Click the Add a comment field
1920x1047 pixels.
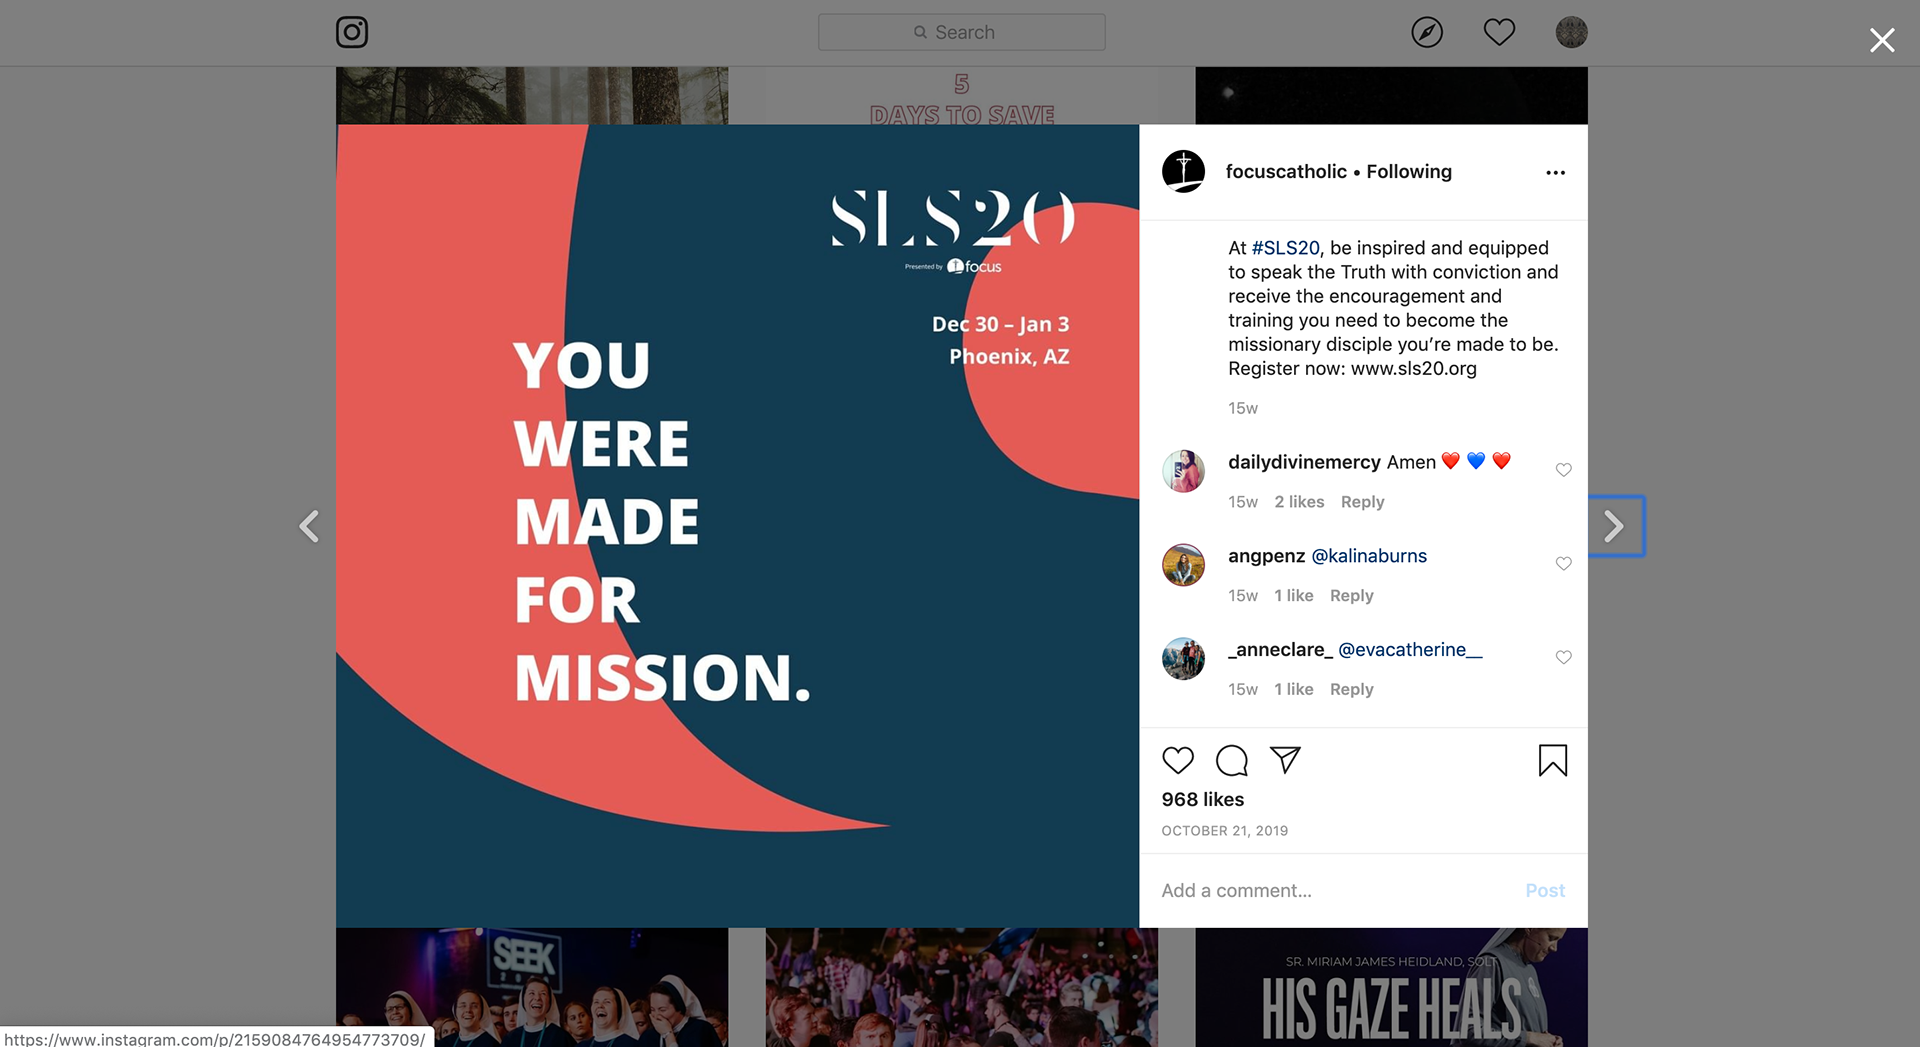coord(1335,890)
